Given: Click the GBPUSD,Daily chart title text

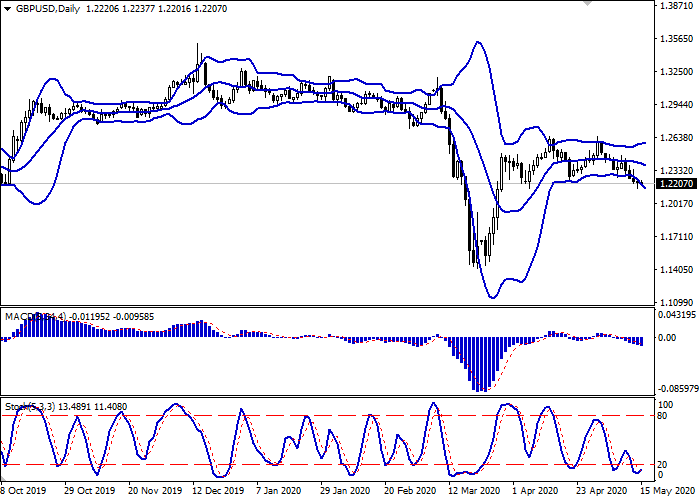Looking at the screenshot, I should click(52, 7).
